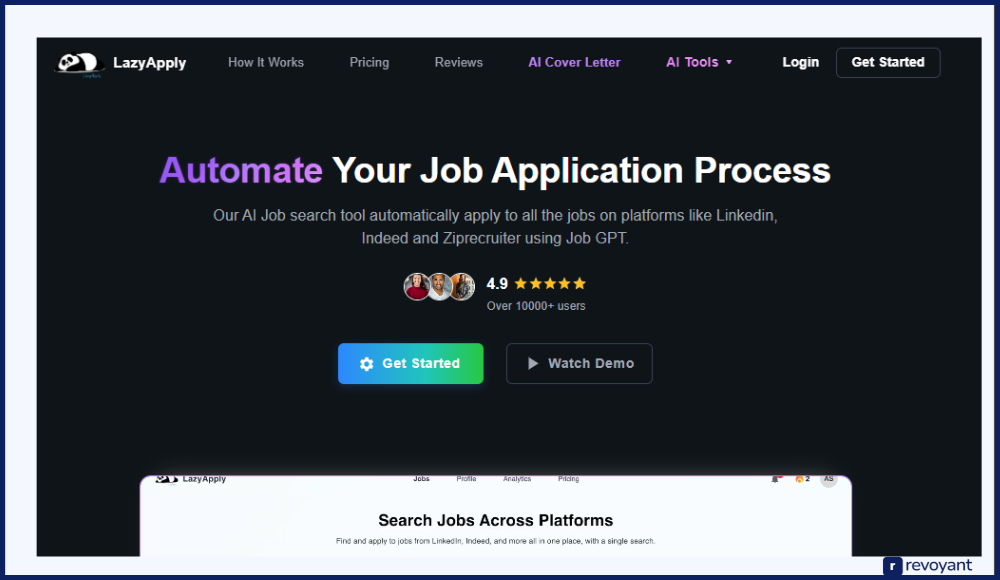Switch to the Analytics tab in the preview
Image resolution: width=1000 pixels, height=580 pixels.
coord(517,479)
